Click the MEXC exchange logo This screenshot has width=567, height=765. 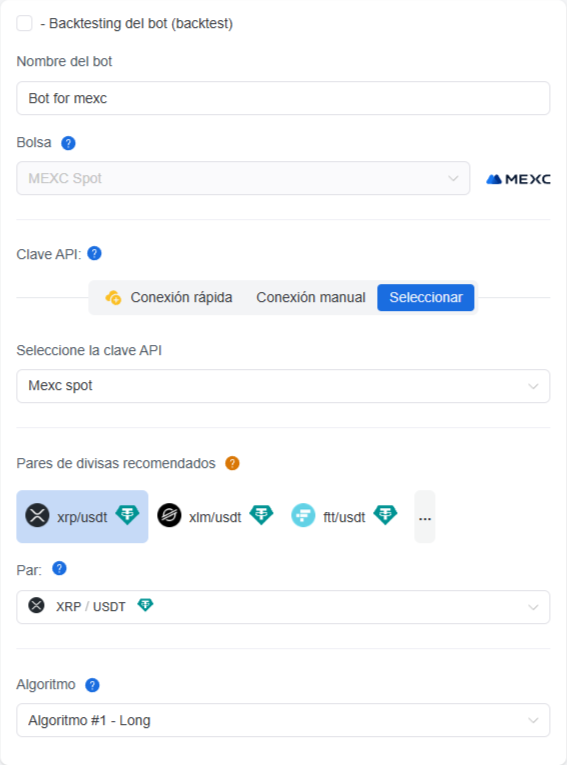pos(518,179)
